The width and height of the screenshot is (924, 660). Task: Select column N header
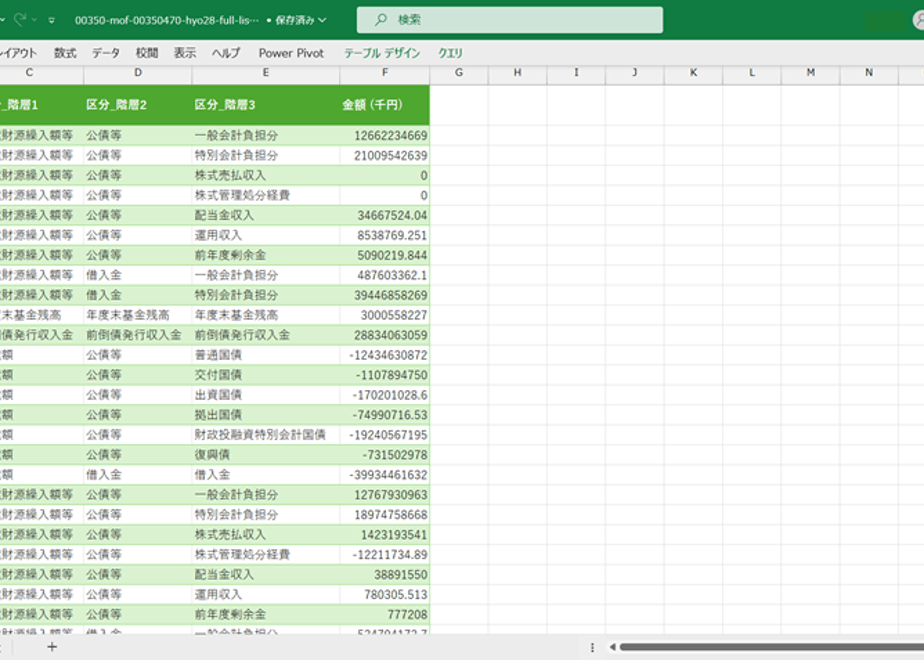(869, 73)
